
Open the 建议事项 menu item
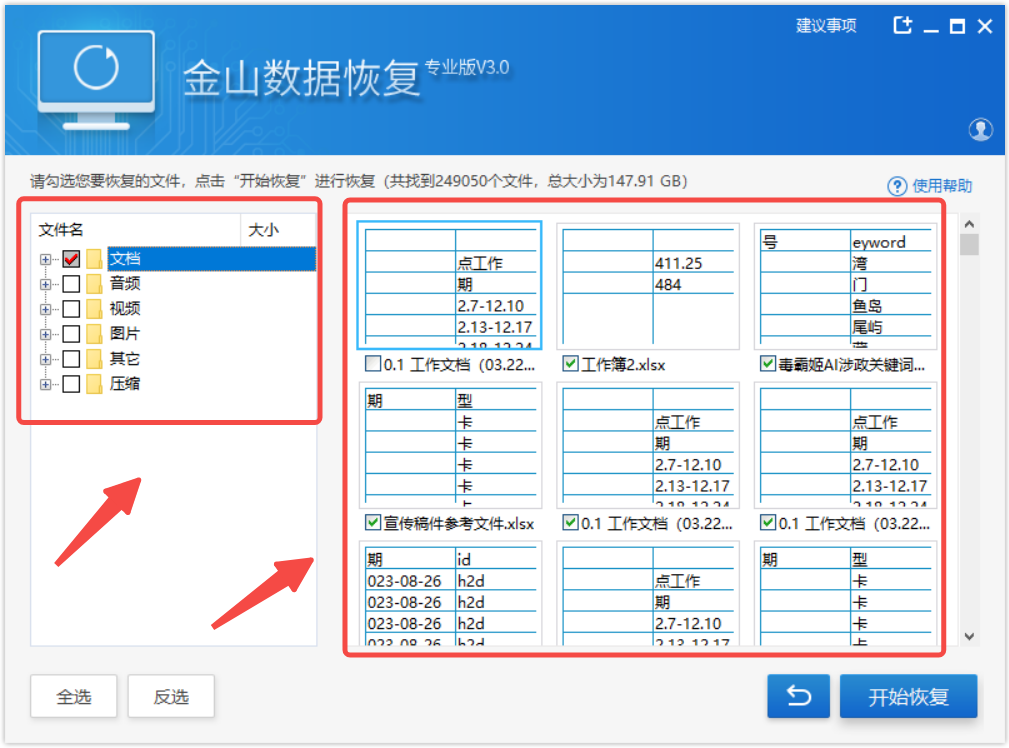pyautogui.click(x=826, y=26)
